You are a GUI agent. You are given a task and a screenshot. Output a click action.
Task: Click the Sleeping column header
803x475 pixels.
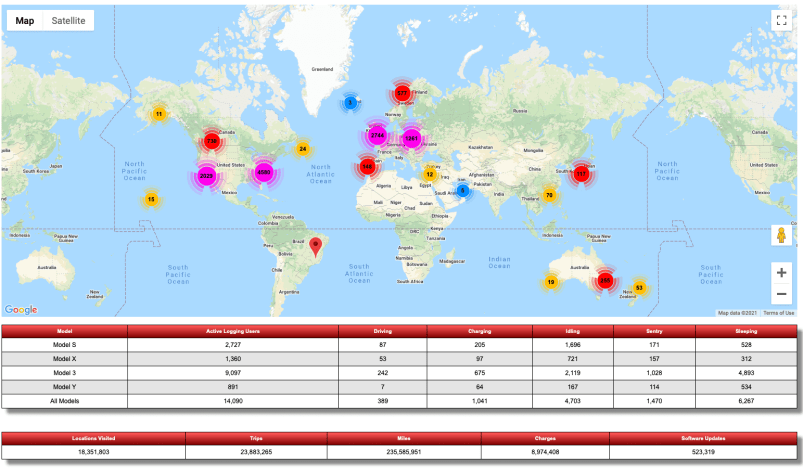[x=746, y=331]
